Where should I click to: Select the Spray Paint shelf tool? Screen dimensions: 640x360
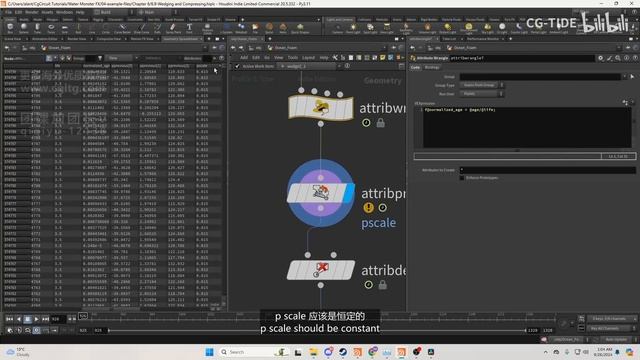point(173,28)
